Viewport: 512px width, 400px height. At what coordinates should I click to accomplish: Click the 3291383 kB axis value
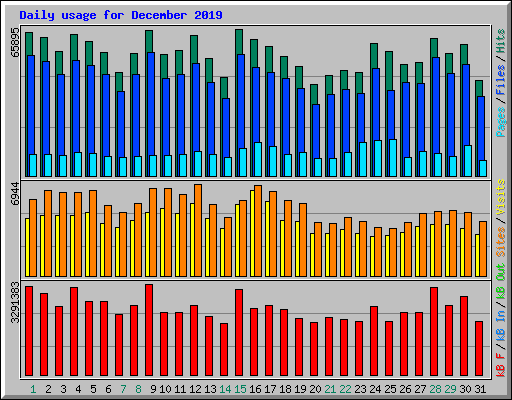(15, 303)
